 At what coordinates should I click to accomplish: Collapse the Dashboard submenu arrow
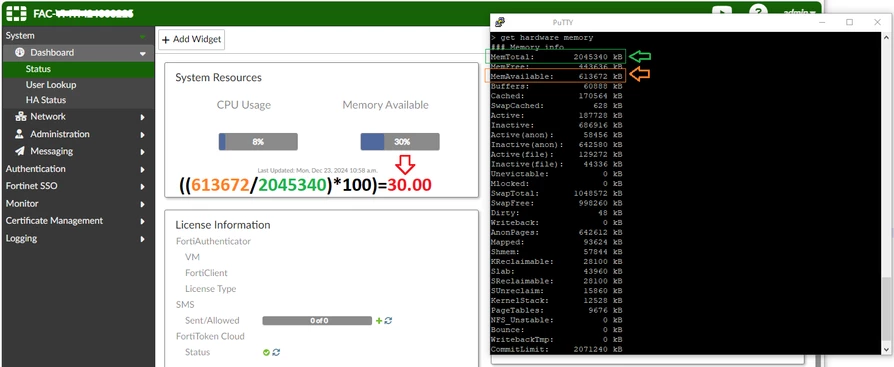[x=143, y=54]
